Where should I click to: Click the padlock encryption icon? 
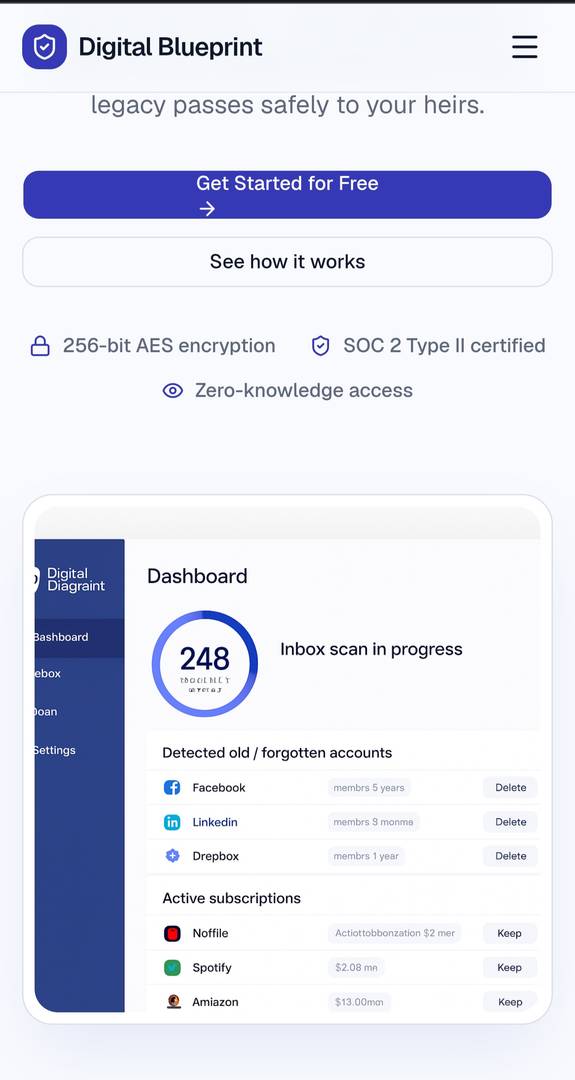[x=41, y=346]
